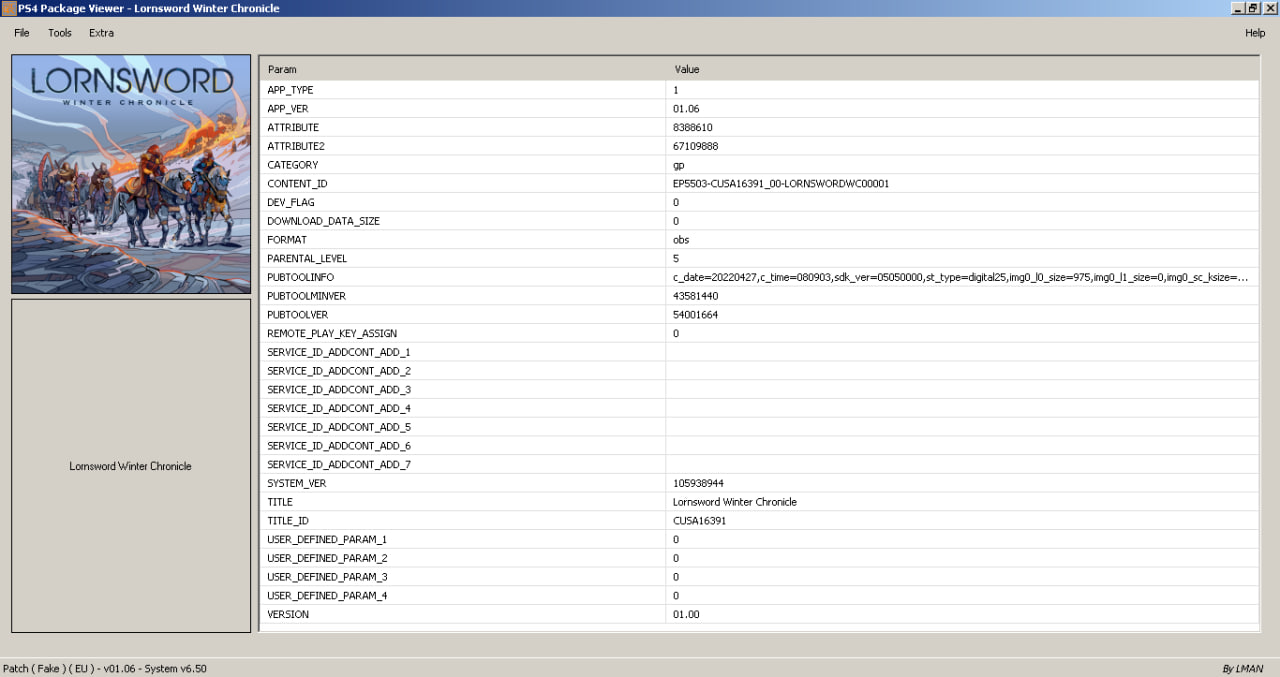Click the SERVICE_ID_ADDCONT_ADD_6 row
Viewport: 1280px width, 677px height.
pyautogui.click(x=759, y=445)
